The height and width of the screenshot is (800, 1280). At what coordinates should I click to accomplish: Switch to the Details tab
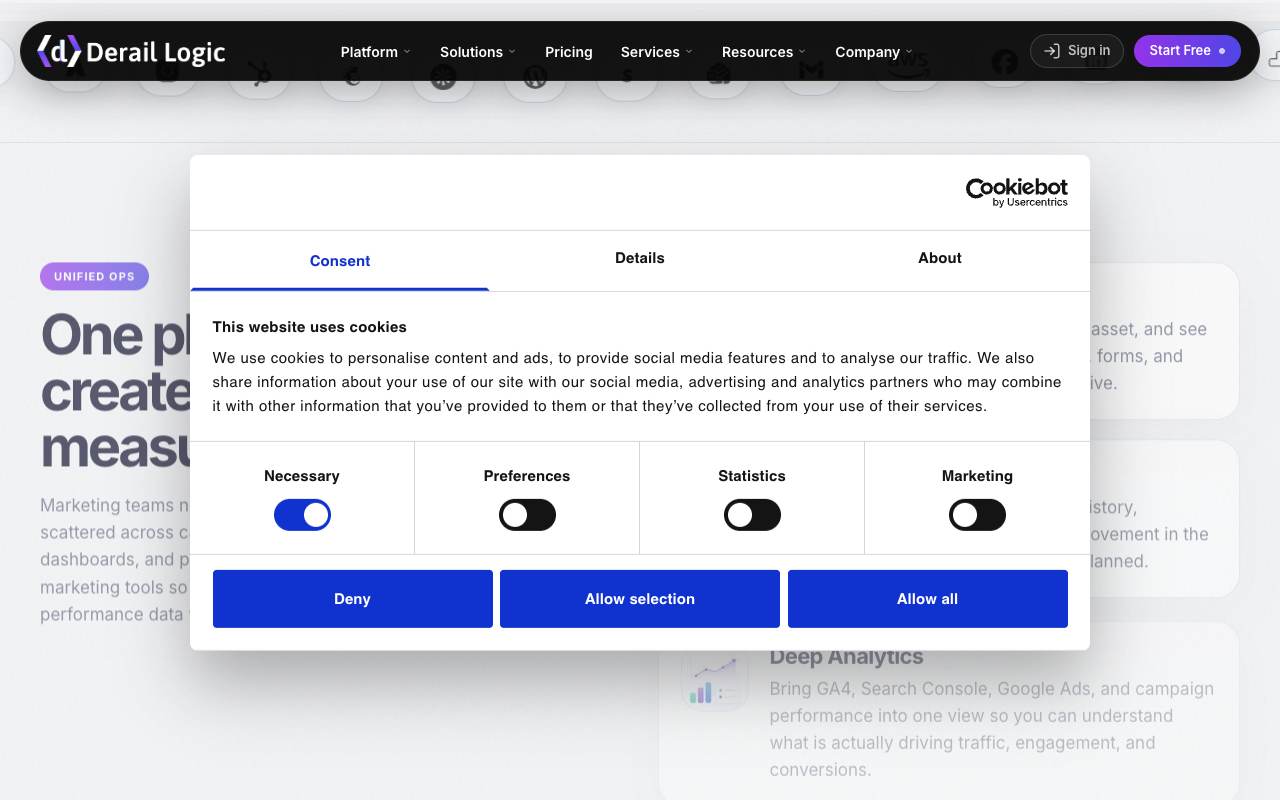[x=640, y=258]
